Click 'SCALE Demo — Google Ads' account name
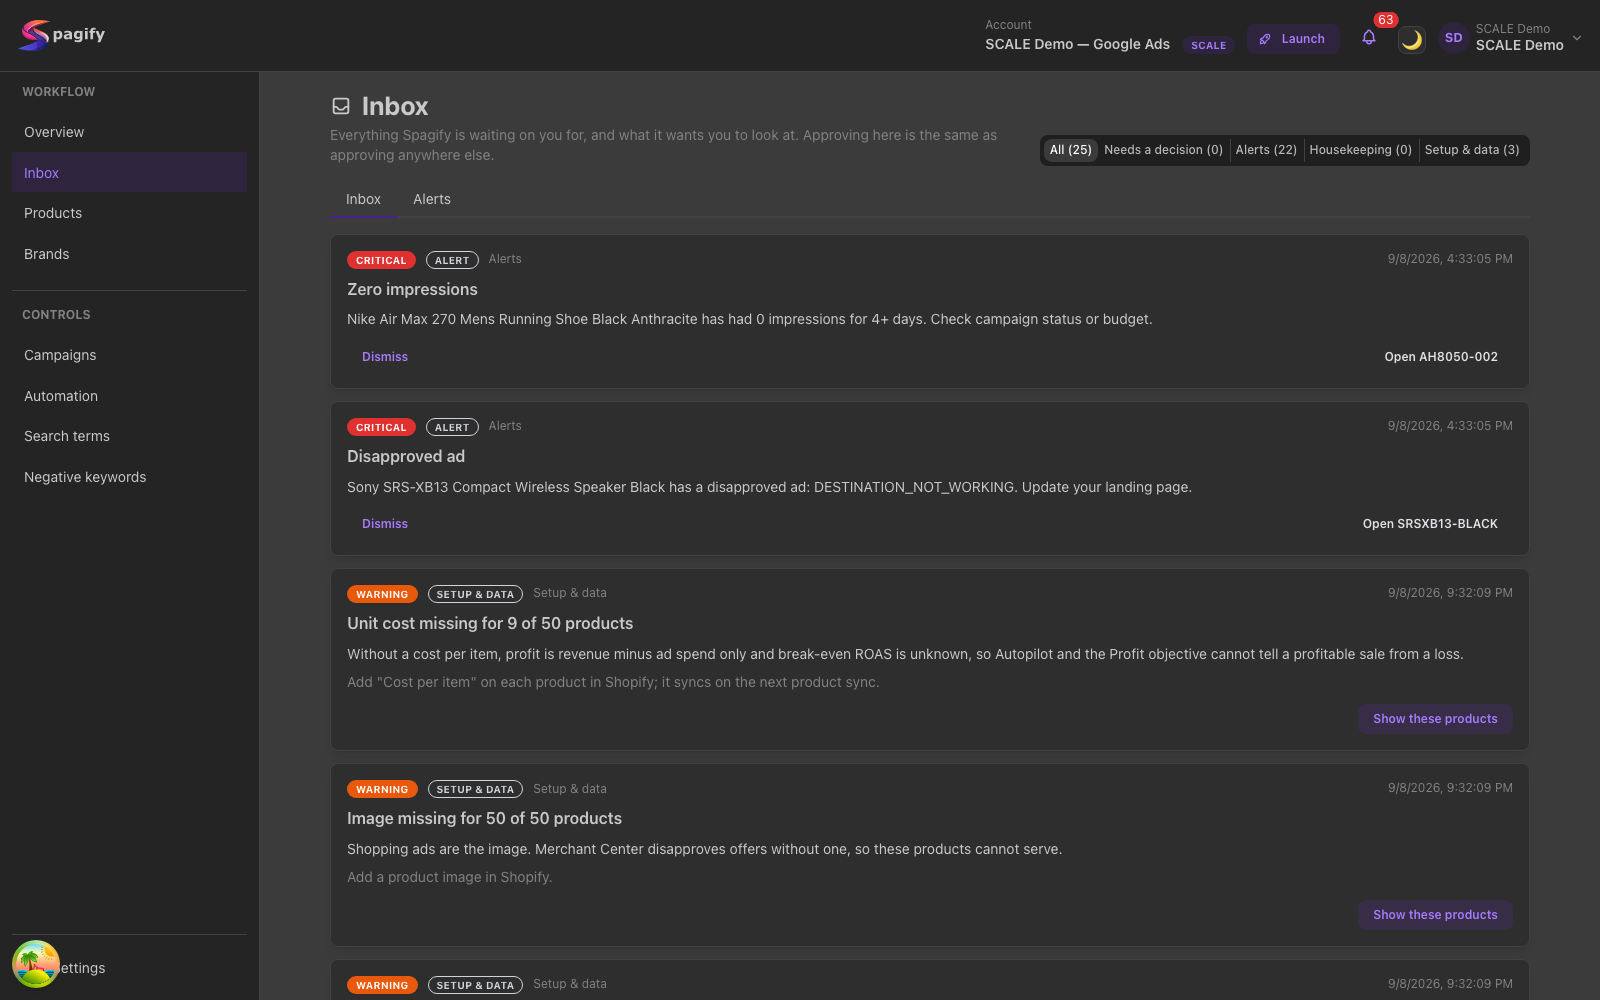Viewport: 1600px width, 1000px height. click(1077, 44)
